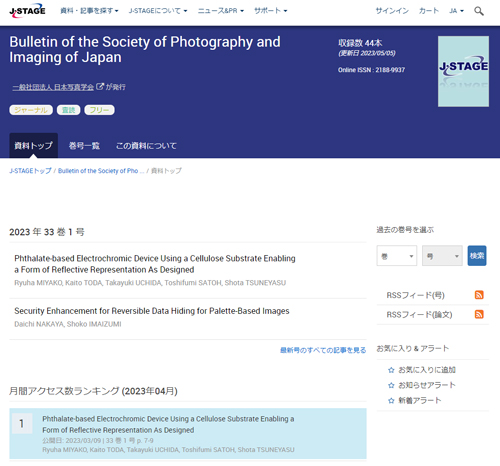
Task: Click the J-STAGE journal cover thumbnail
Action: click(463, 71)
